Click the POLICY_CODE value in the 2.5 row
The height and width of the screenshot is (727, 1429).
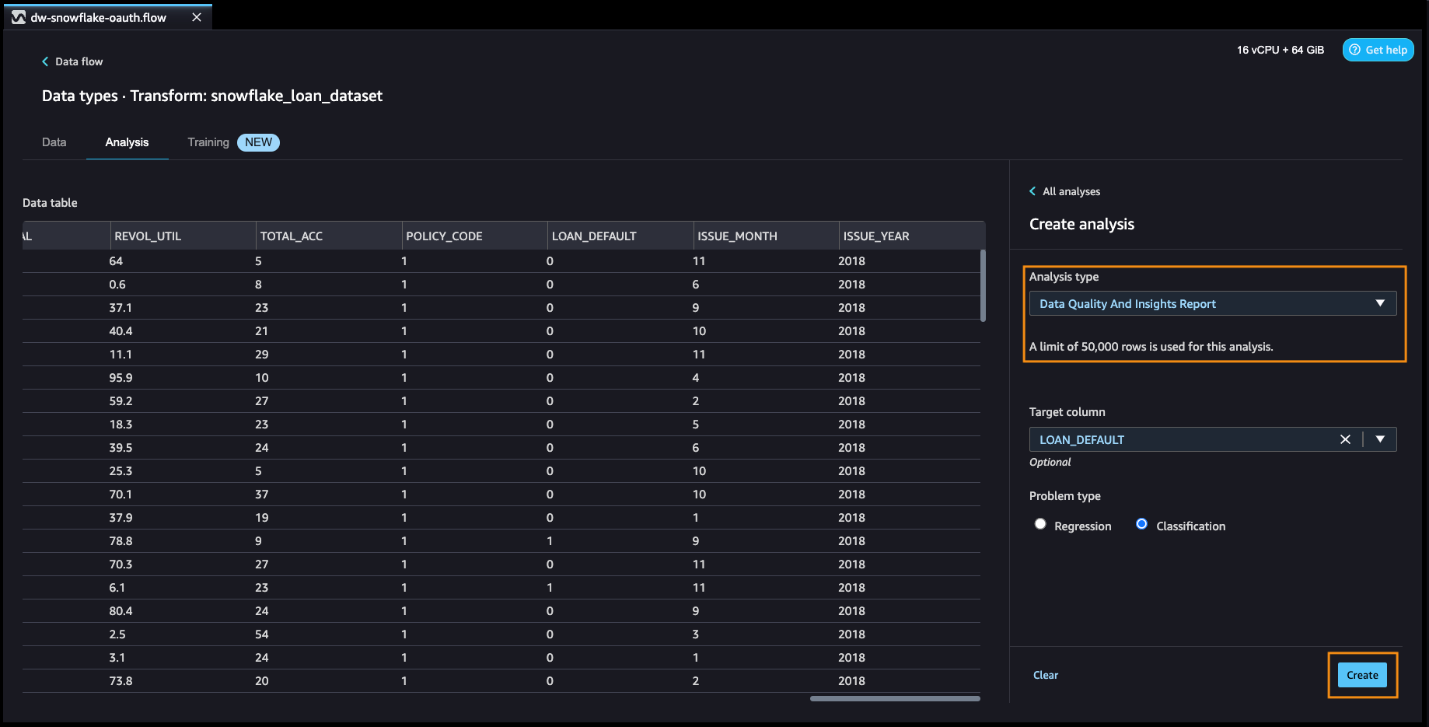pyautogui.click(x=404, y=634)
